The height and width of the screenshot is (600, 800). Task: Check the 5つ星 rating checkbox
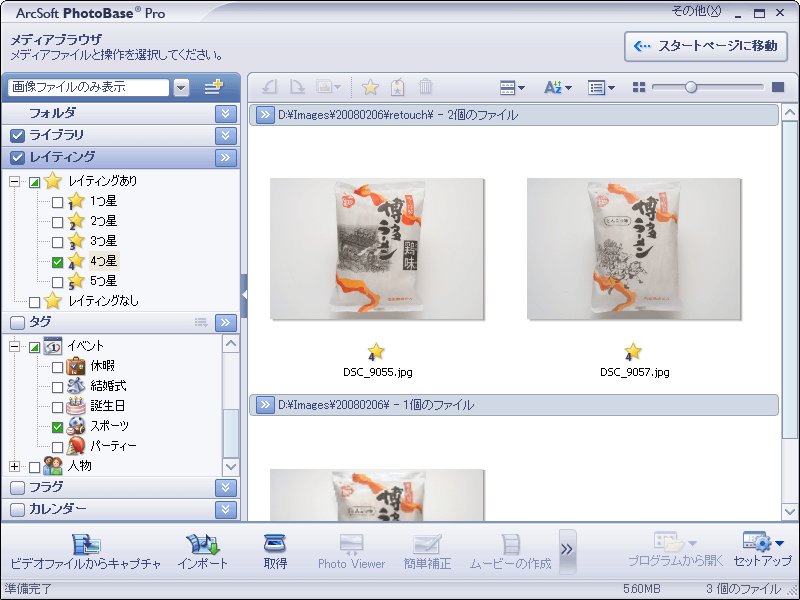click(x=57, y=282)
